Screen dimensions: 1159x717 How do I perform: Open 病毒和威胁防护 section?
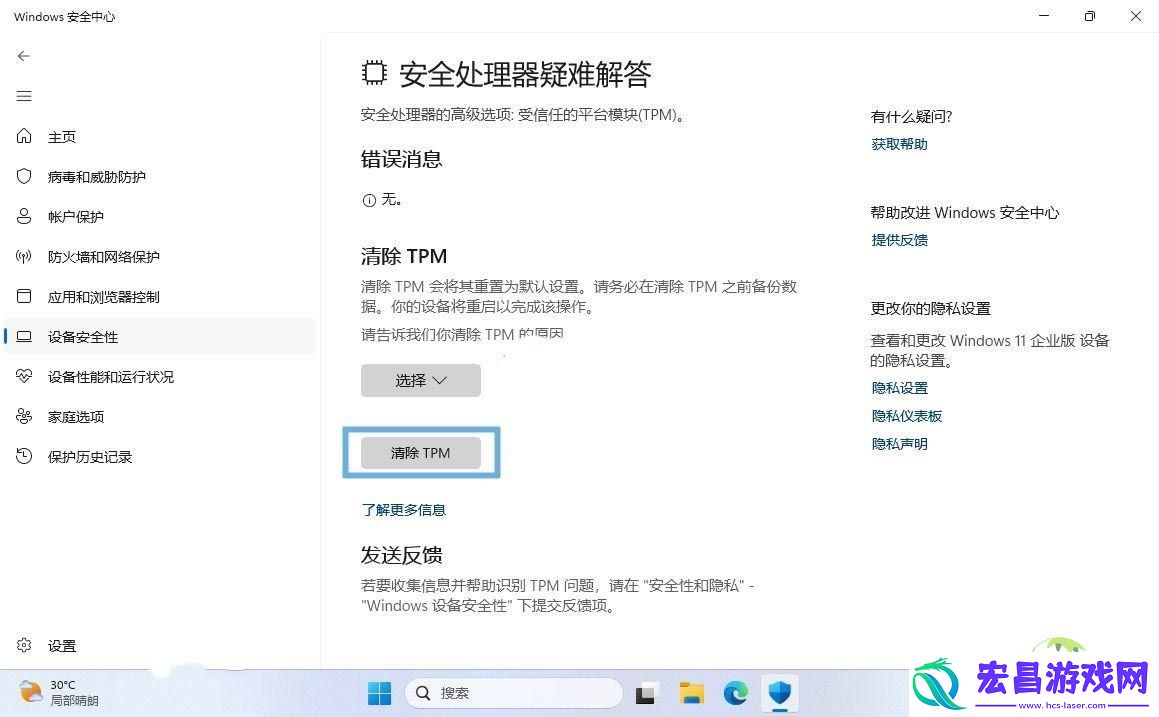[x=97, y=177]
